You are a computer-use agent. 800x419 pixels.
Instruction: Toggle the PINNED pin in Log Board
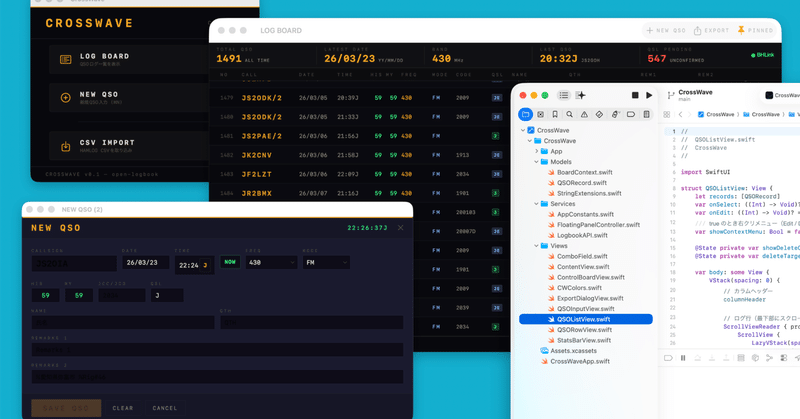click(755, 31)
